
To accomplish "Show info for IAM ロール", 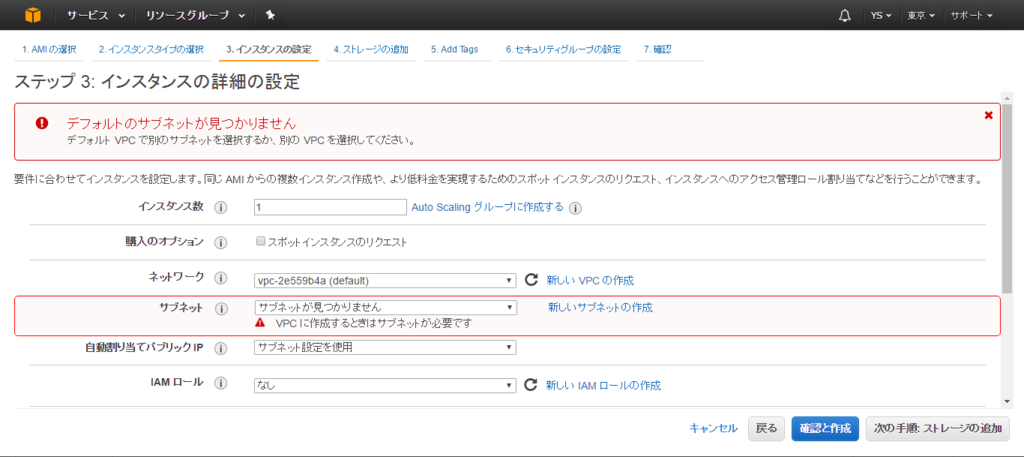I will click(221, 383).
